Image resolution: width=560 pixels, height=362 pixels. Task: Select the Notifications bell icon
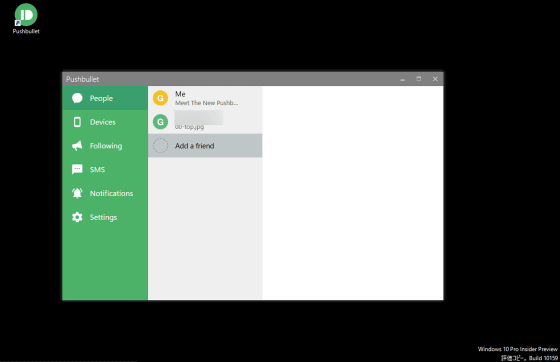coord(77,193)
